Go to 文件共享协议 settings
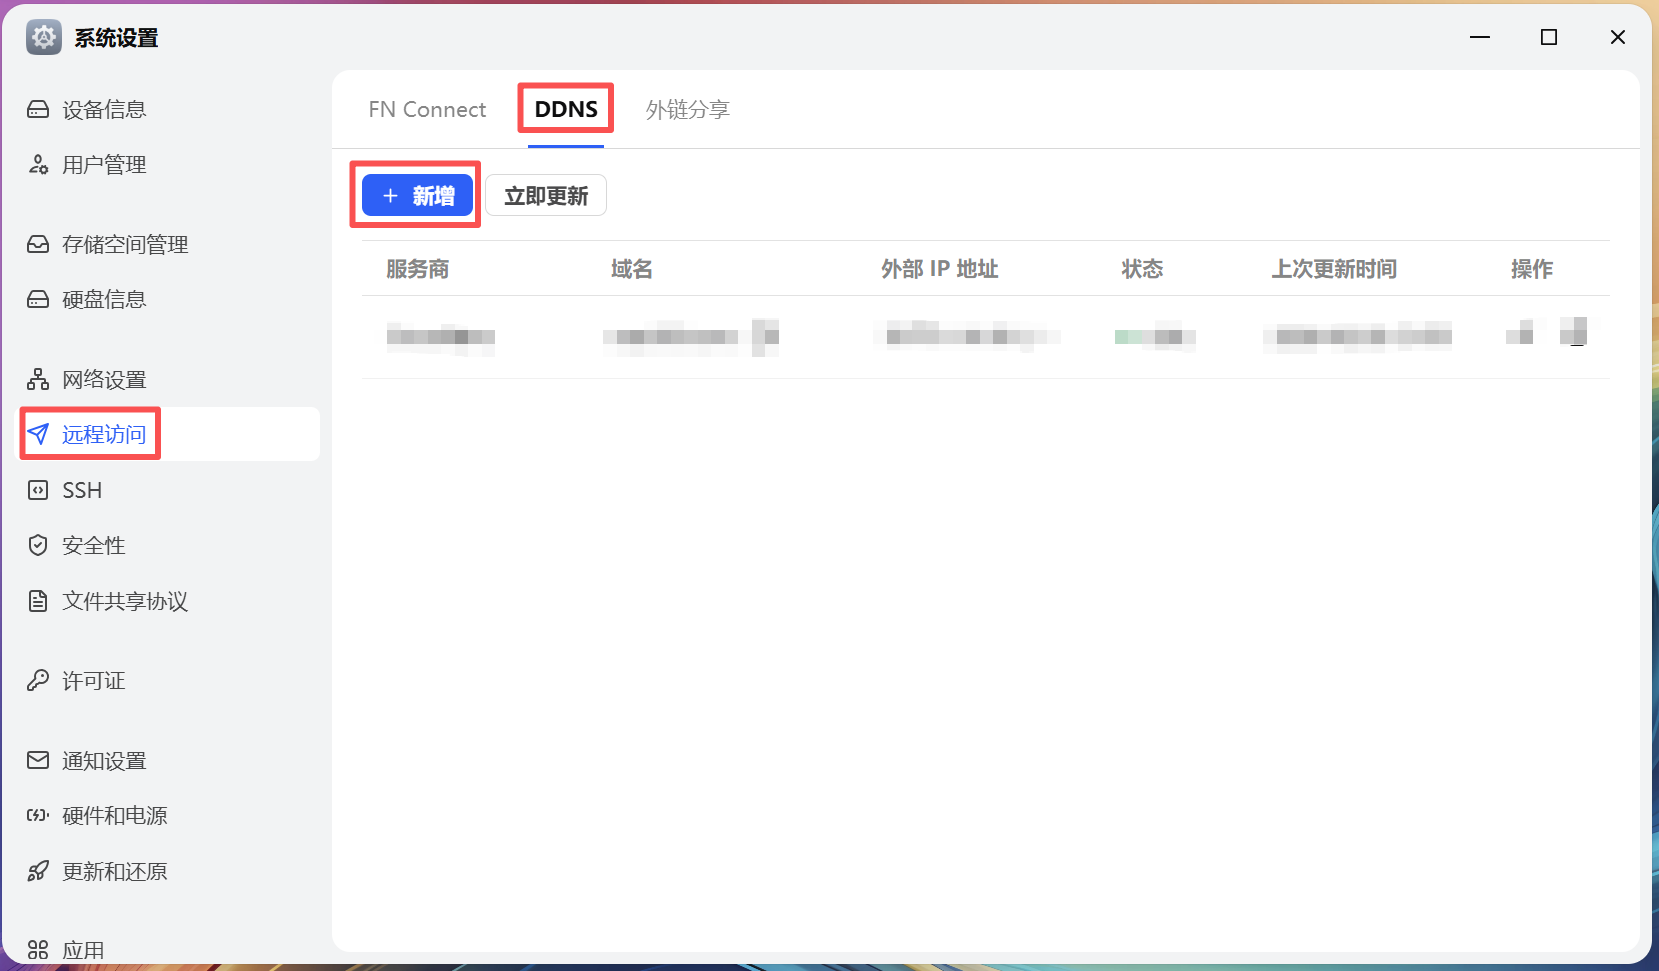The width and height of the screenshot is (1659, 971). 125,601
